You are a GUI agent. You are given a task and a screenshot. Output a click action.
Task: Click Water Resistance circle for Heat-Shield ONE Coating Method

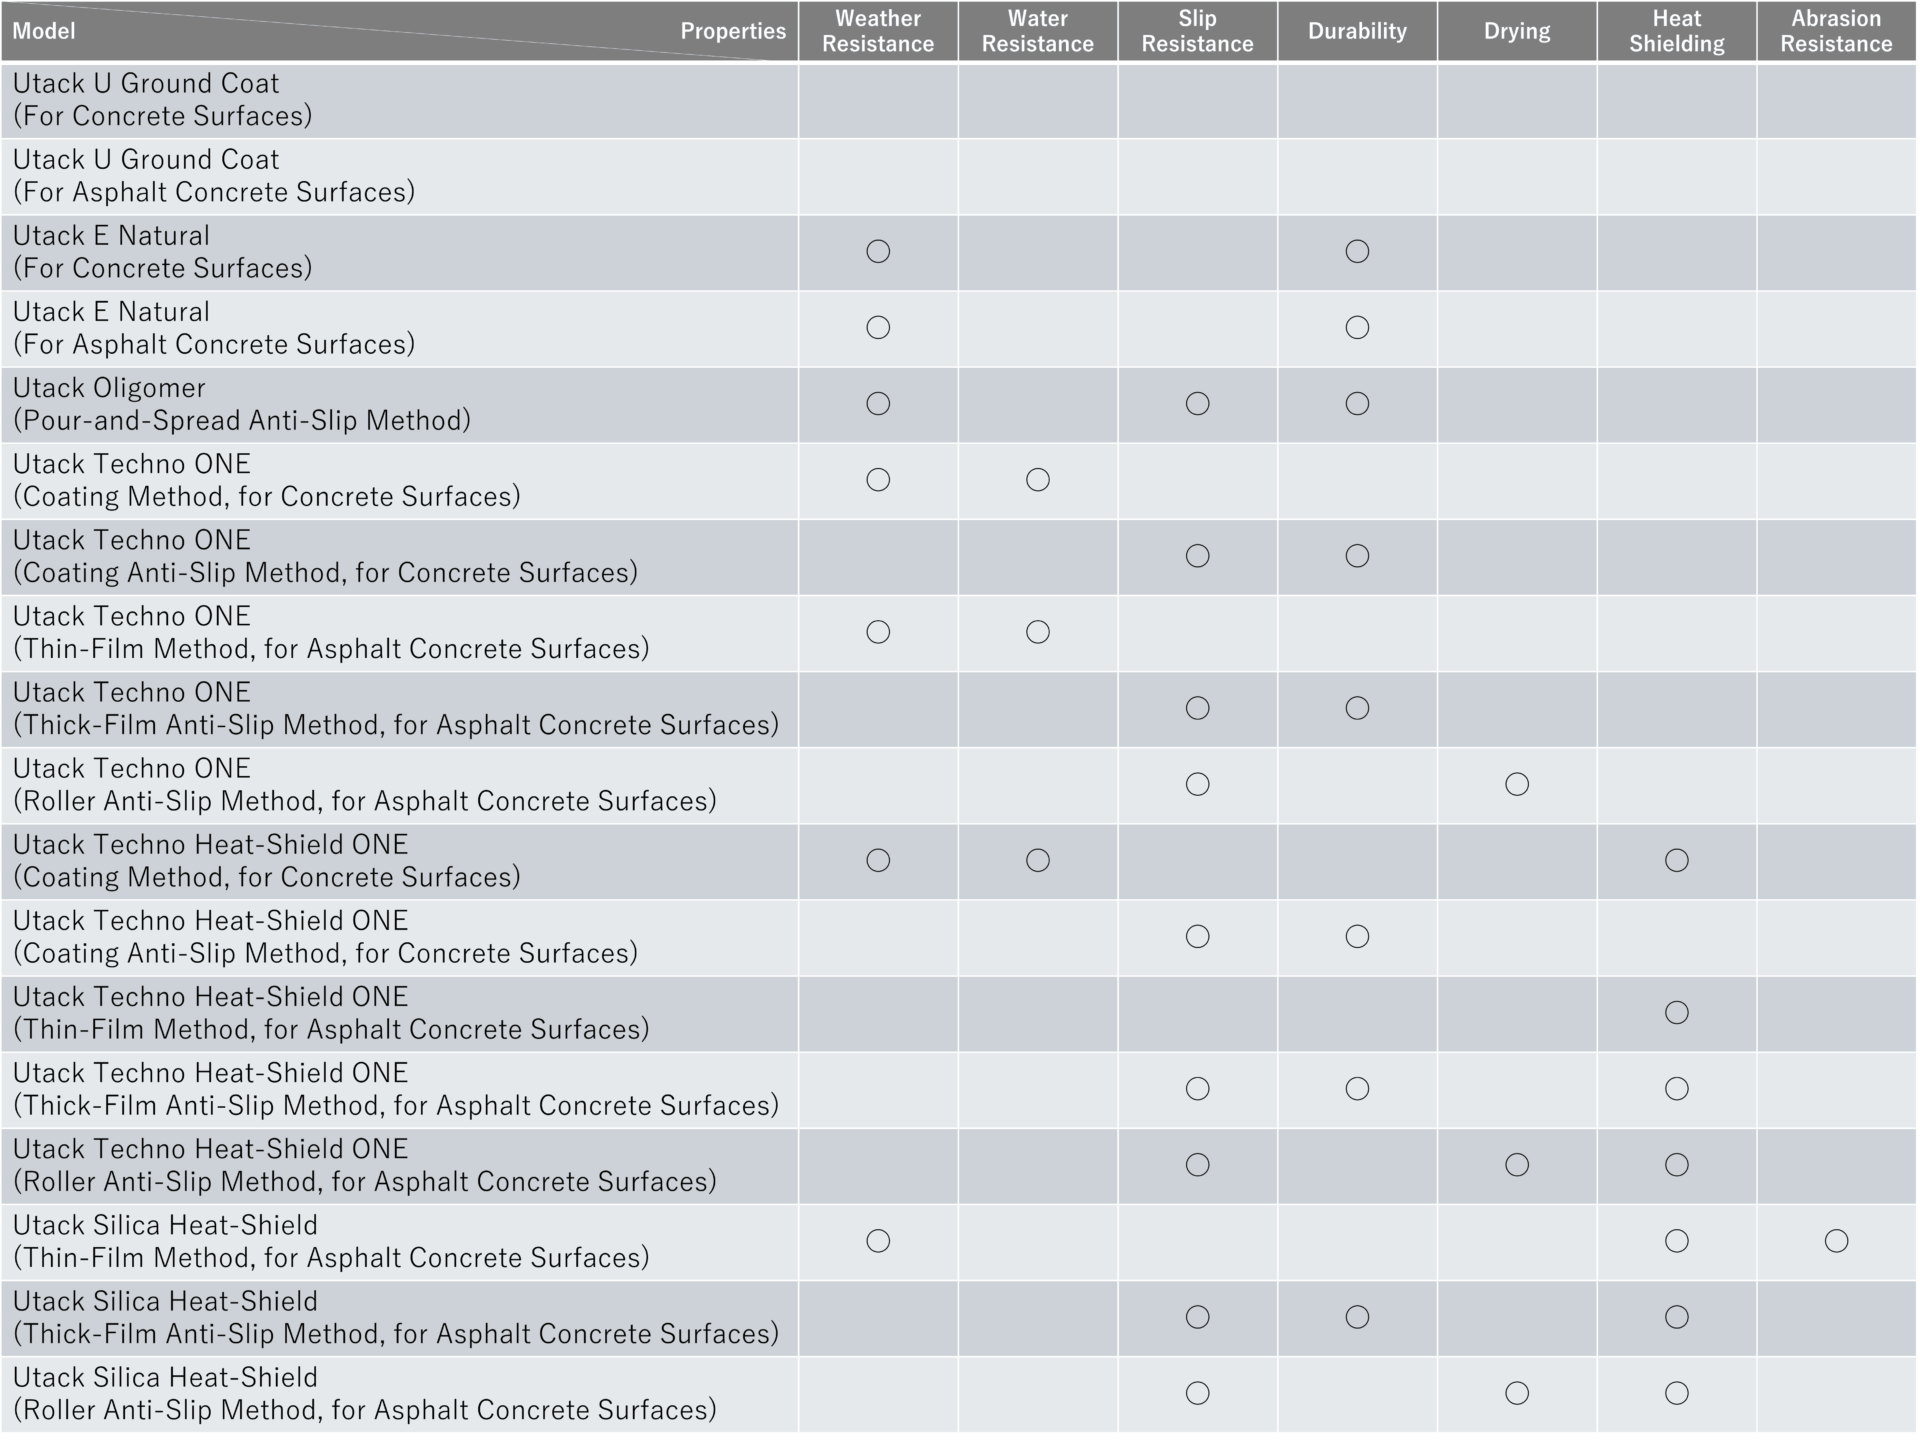coord(1038,860)
